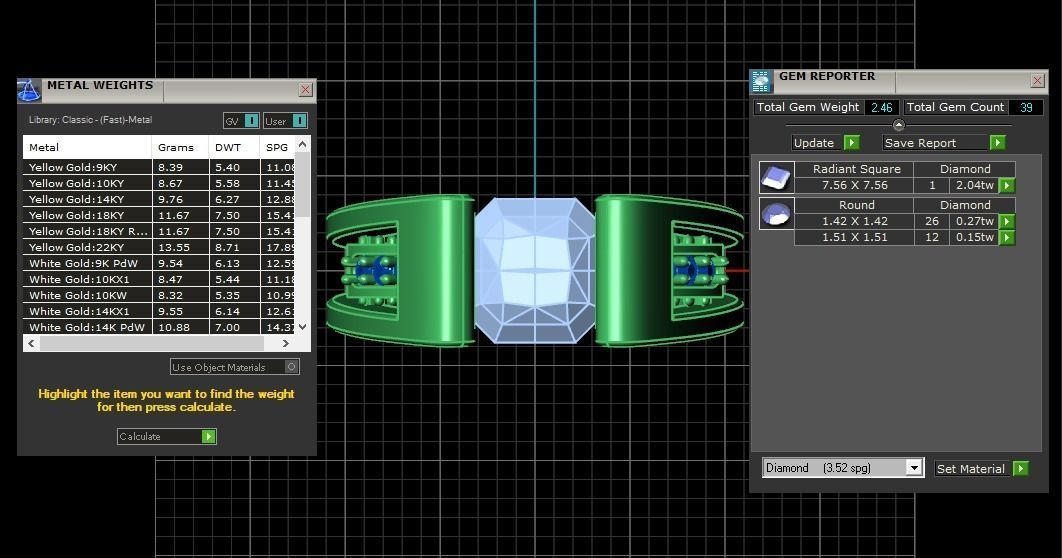
Task: Click the Radiant Square gem thumbnail
Action: (776, 177)
